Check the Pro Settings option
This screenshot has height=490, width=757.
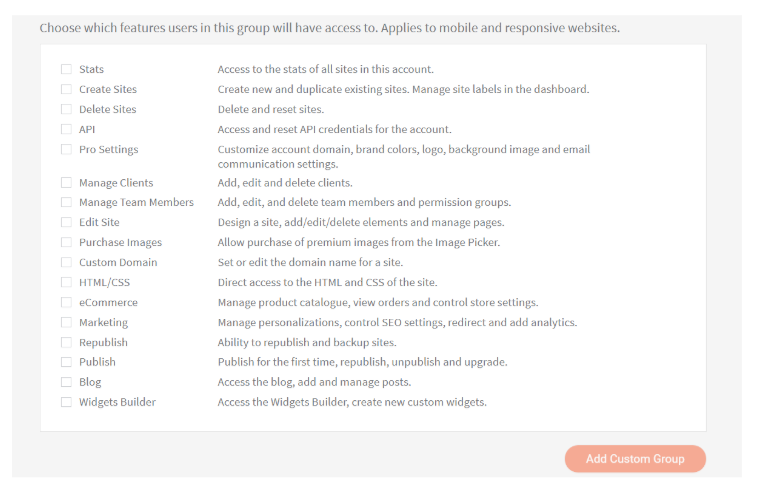pyautogui.click(x=66, y=149)
